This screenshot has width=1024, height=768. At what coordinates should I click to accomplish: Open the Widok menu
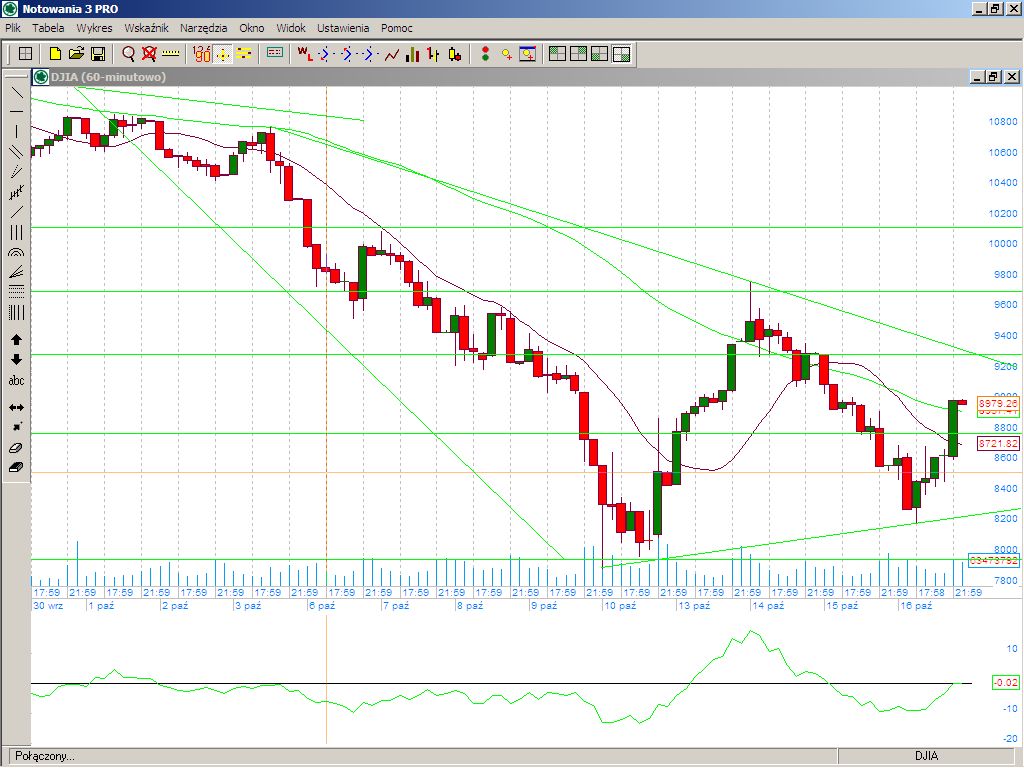pyautogui.click(x=291, y=28)
